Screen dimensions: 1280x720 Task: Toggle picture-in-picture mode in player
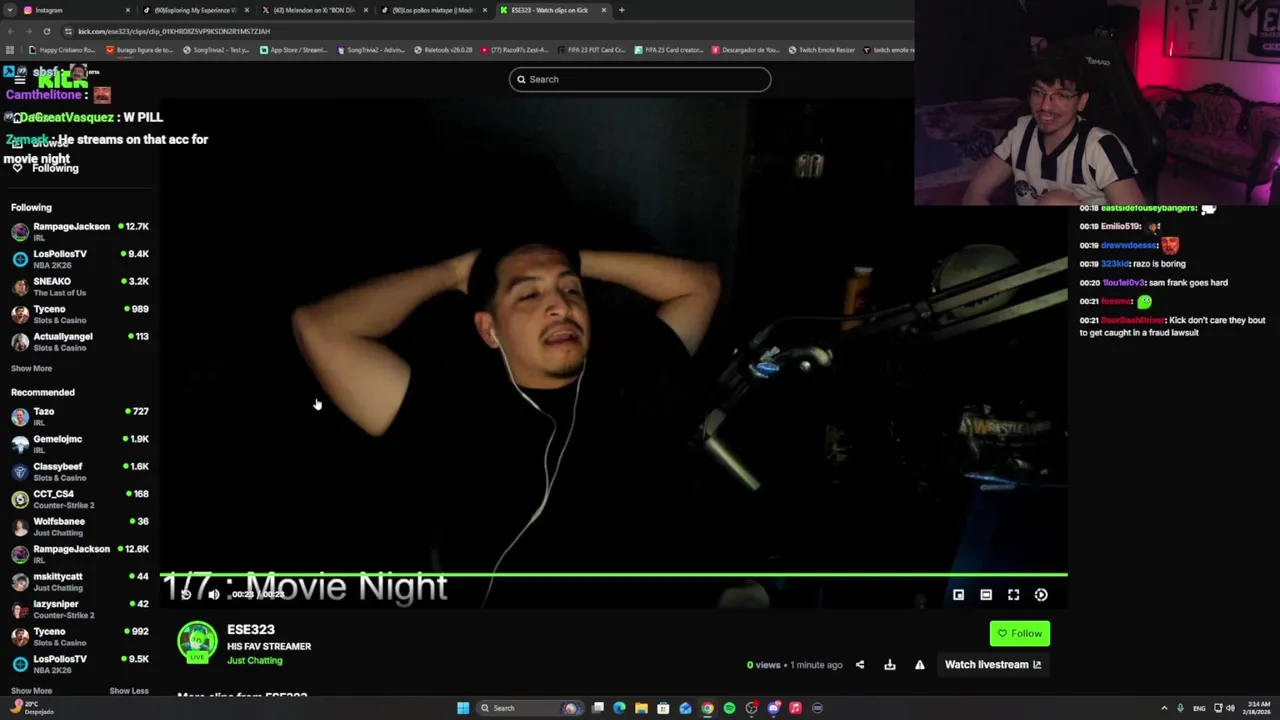[958, 594]
